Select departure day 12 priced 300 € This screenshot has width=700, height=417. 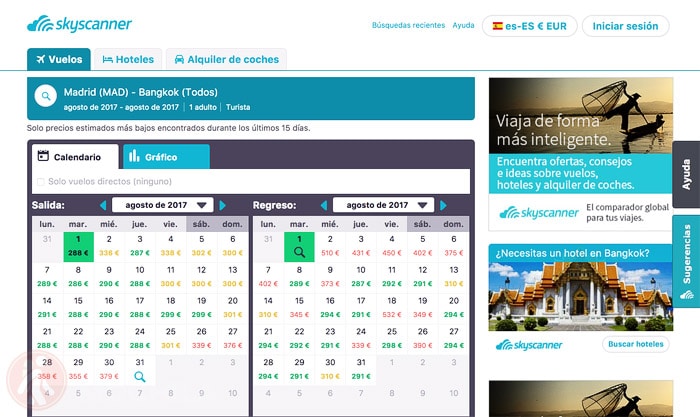click(x=201, y=277)
